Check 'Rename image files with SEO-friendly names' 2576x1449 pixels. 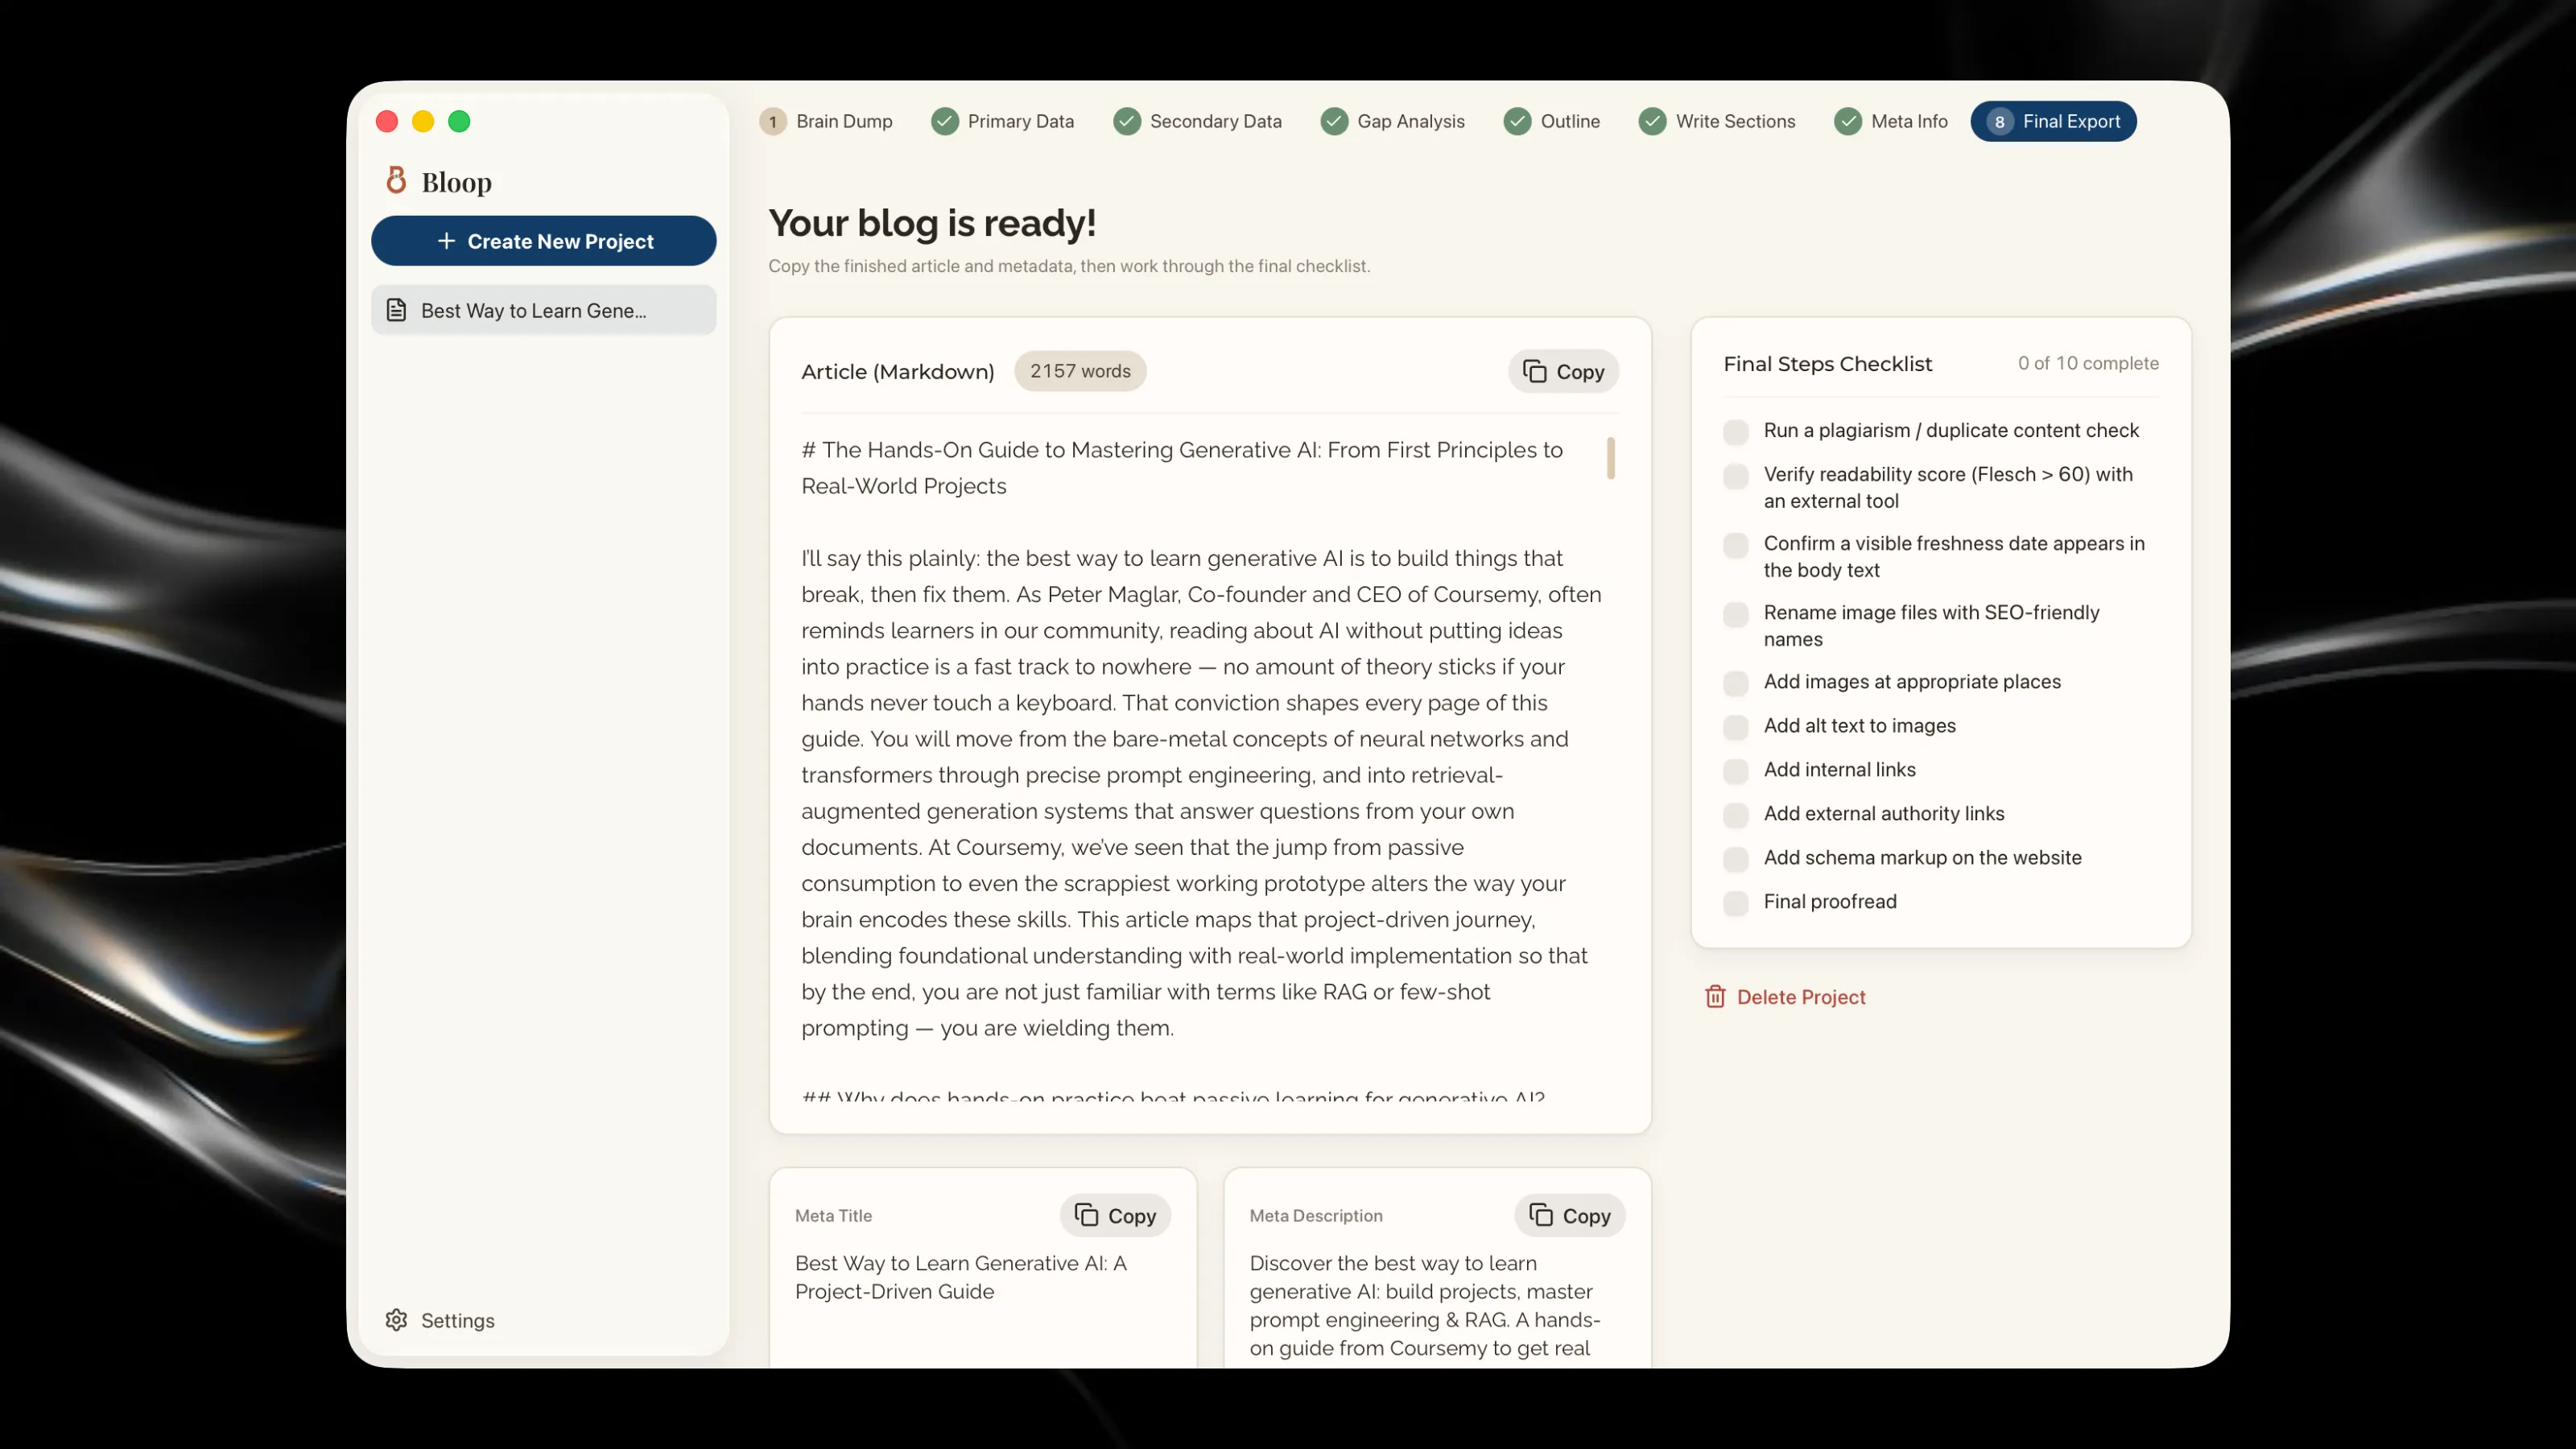(1736, 614)
